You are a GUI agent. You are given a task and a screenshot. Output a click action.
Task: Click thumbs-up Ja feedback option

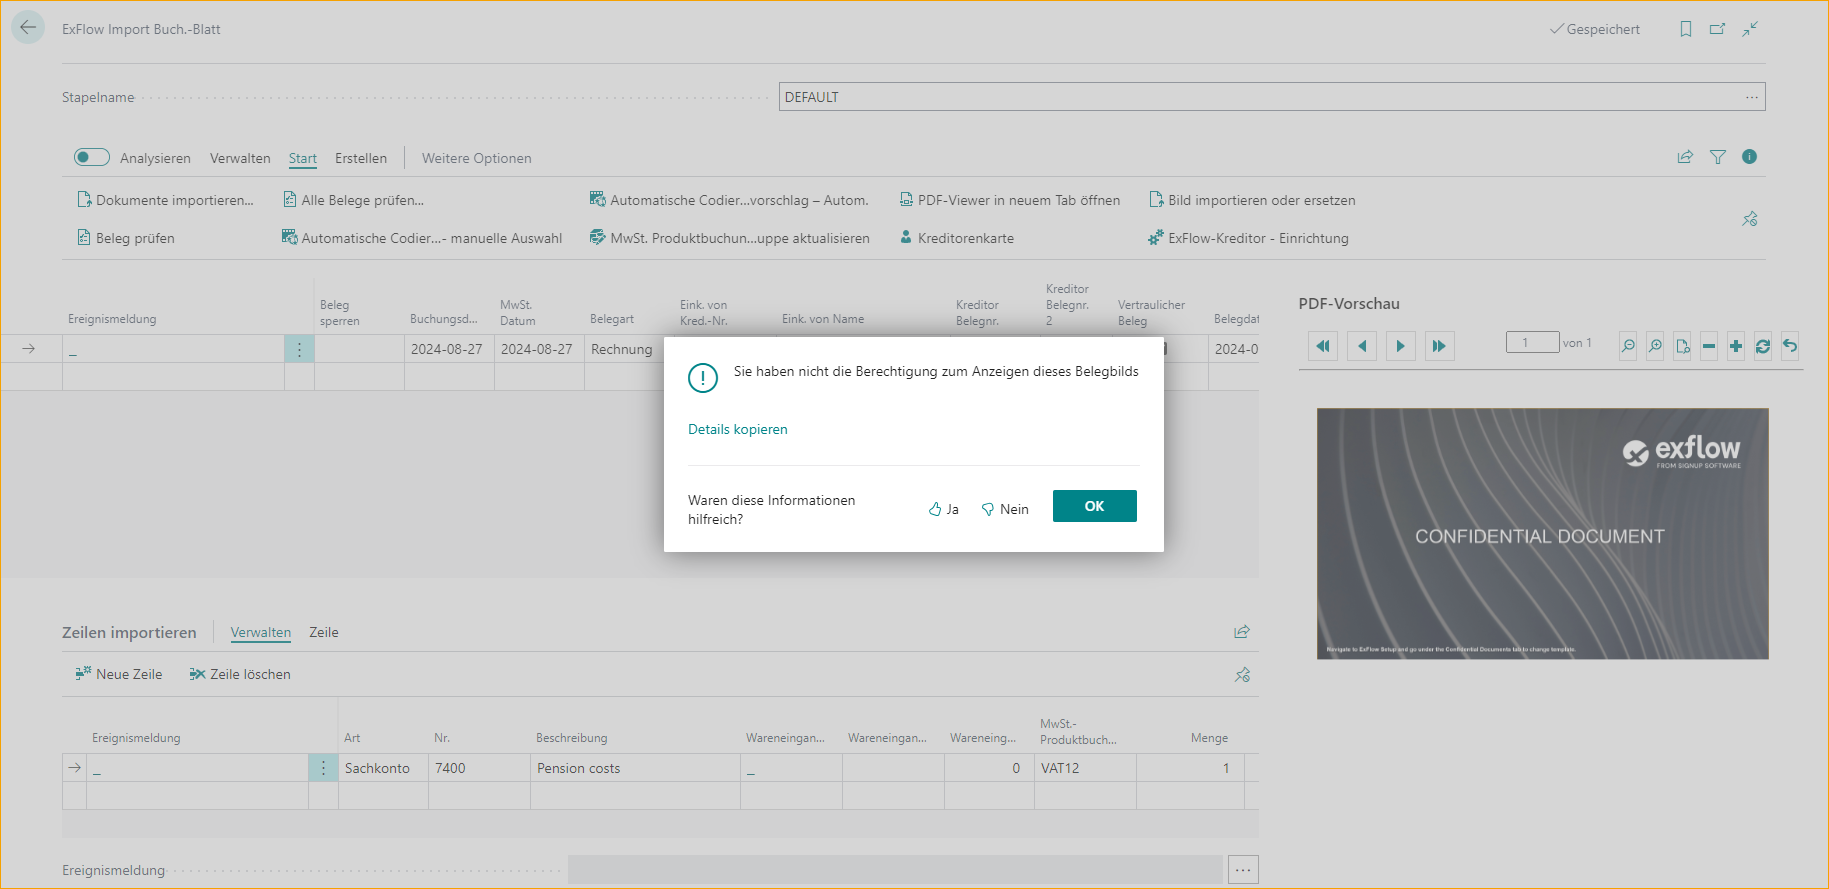pos(943,509)
